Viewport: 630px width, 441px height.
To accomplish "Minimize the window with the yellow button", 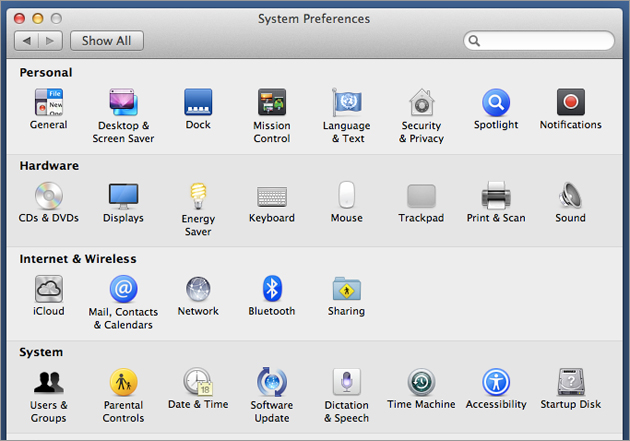I will [38, 18].
